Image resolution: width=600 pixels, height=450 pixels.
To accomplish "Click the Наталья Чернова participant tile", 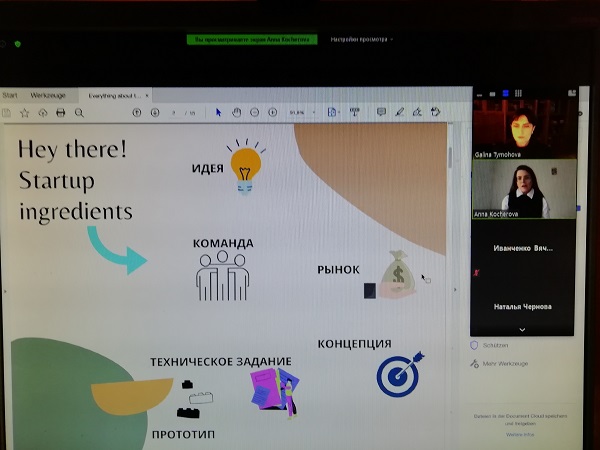I will pos(523,307).
